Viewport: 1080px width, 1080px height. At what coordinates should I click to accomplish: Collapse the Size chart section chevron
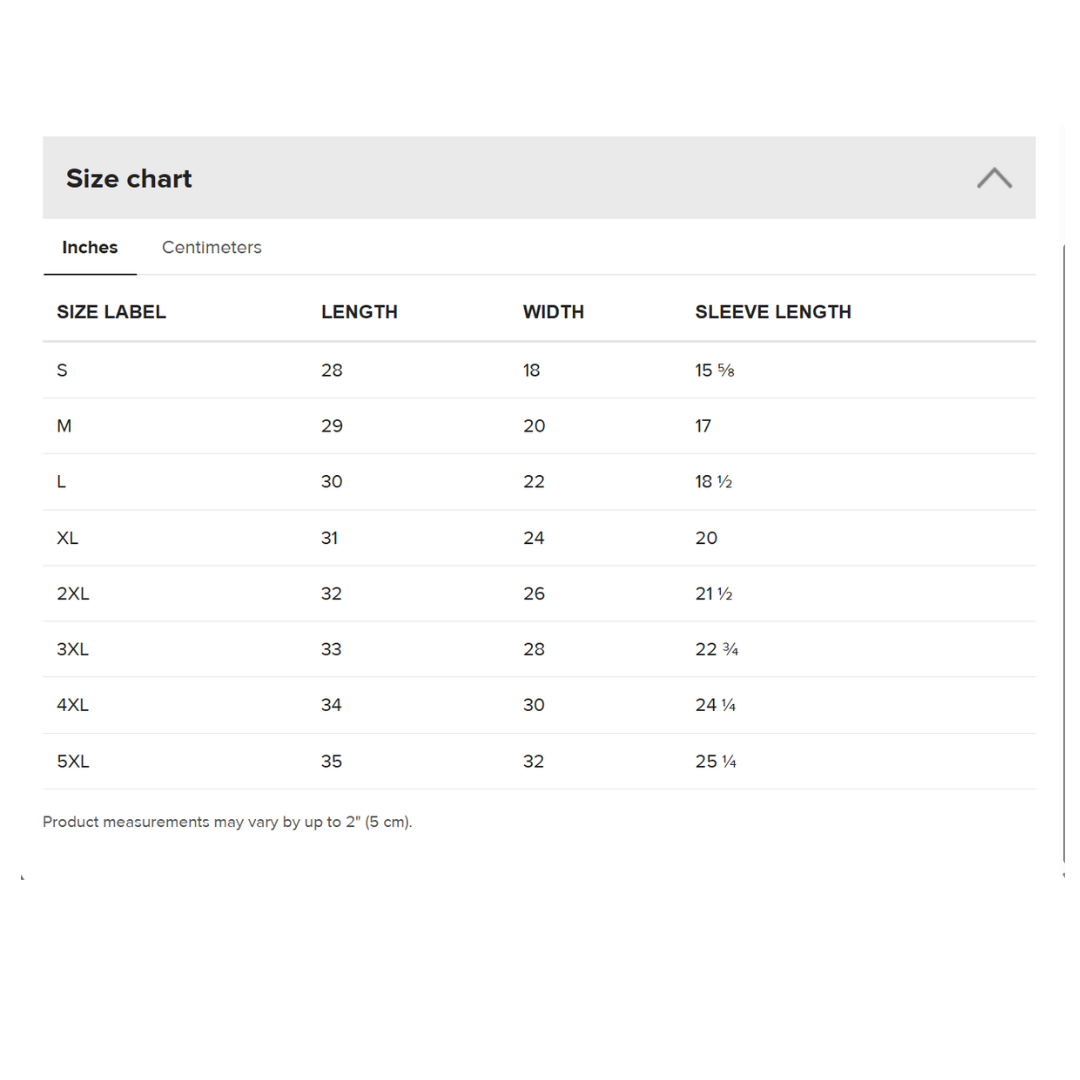pyautogui.click(x=994, y=177)
